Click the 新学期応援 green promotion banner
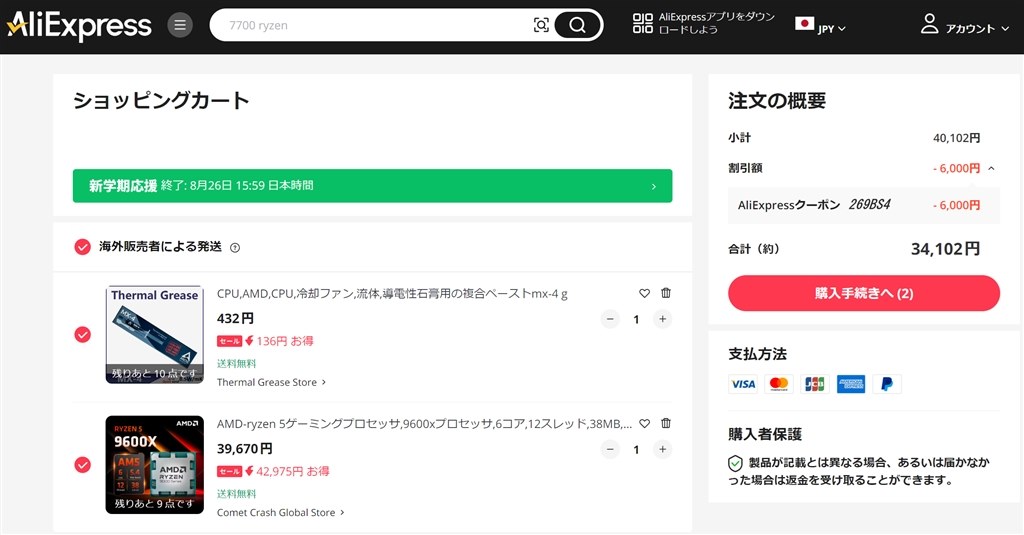 [x=372, y=186]
